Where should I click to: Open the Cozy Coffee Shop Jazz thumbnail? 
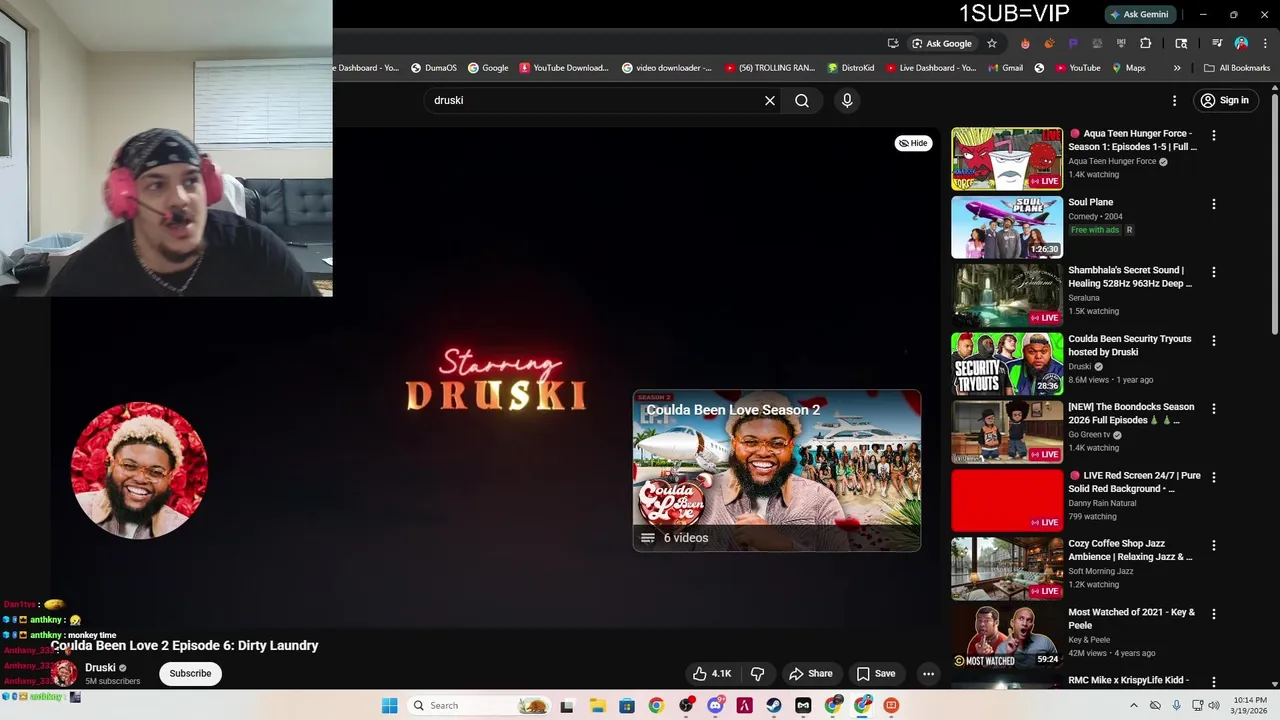[x=1007, y=568]
